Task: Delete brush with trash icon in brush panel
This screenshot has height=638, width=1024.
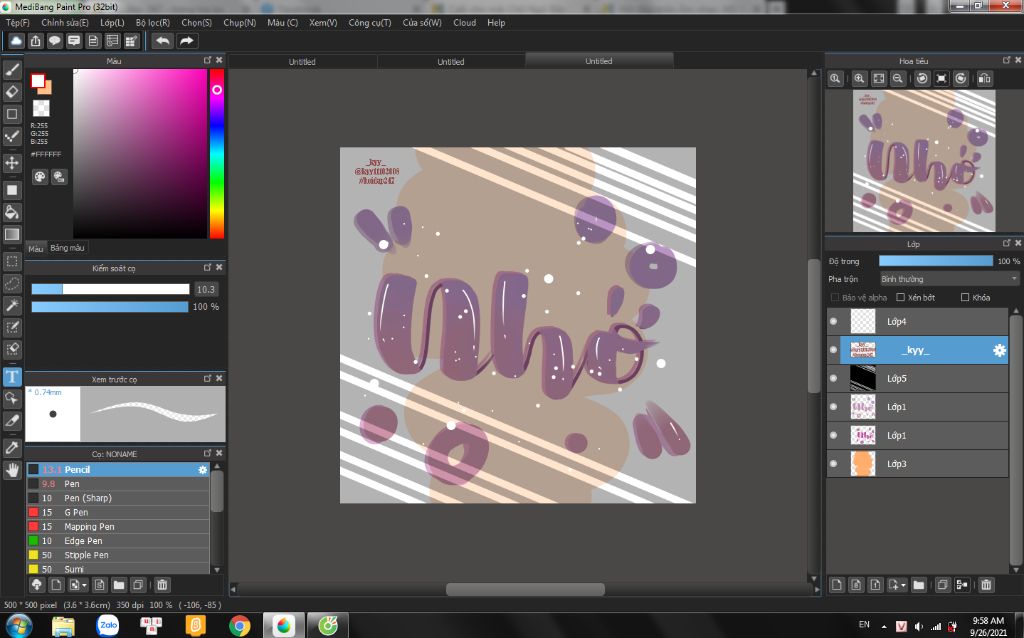Action: [x=162, y=584]
